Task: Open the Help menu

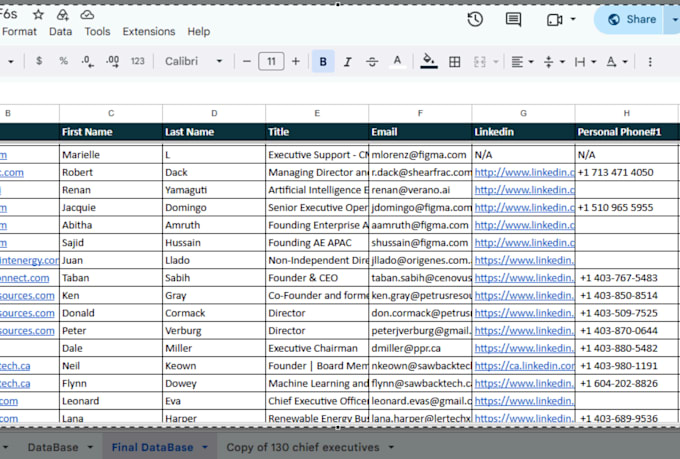Action: (x=199, y=32)
